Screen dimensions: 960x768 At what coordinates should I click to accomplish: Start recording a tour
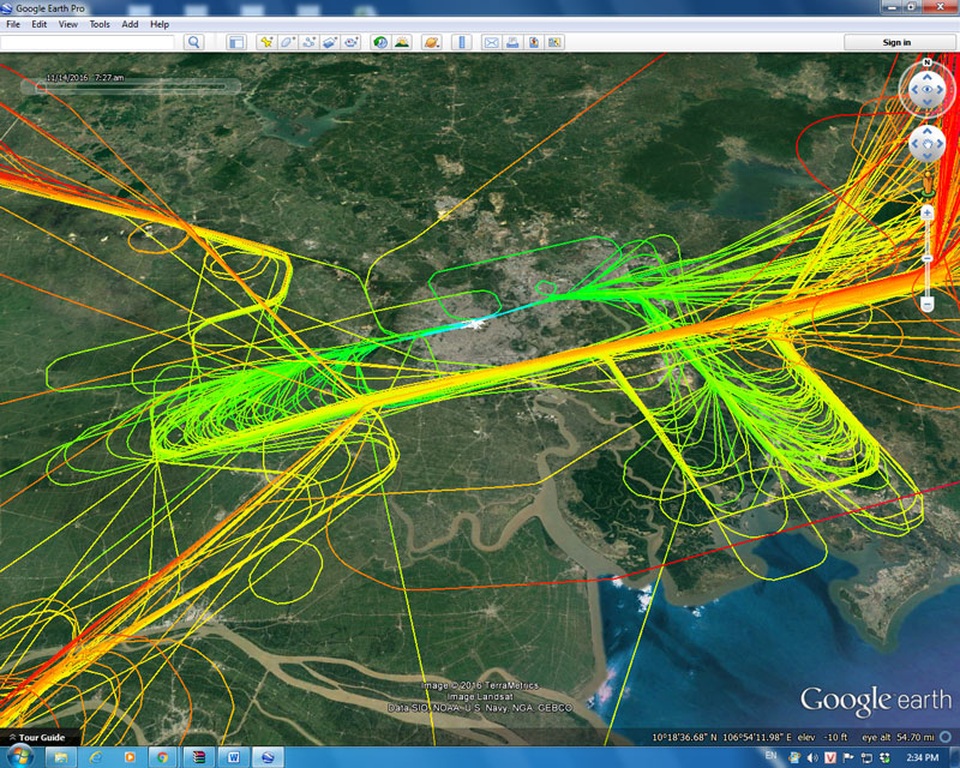pos(351,42)
